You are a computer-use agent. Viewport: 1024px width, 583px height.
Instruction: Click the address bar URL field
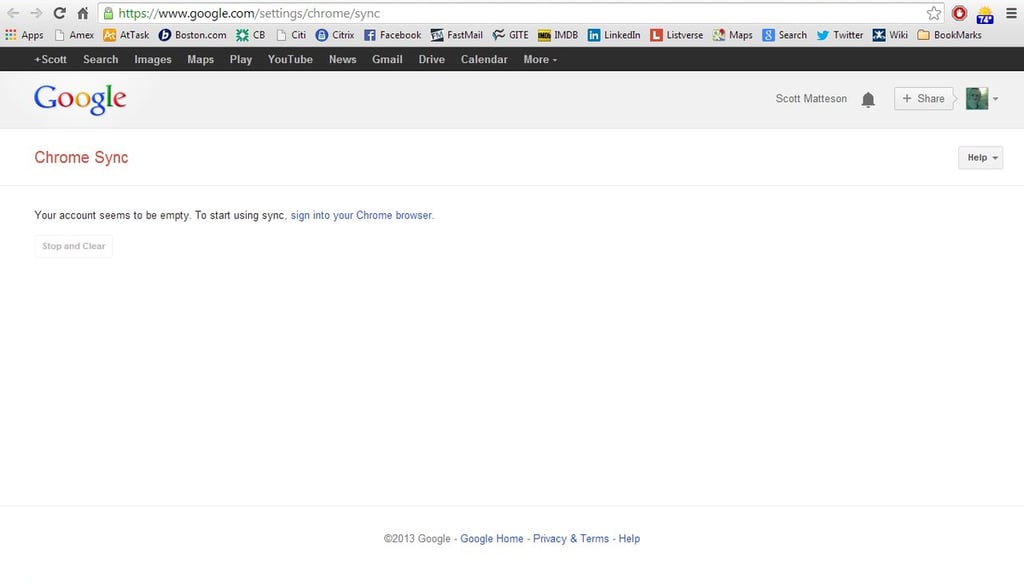(x=519, y=13)
